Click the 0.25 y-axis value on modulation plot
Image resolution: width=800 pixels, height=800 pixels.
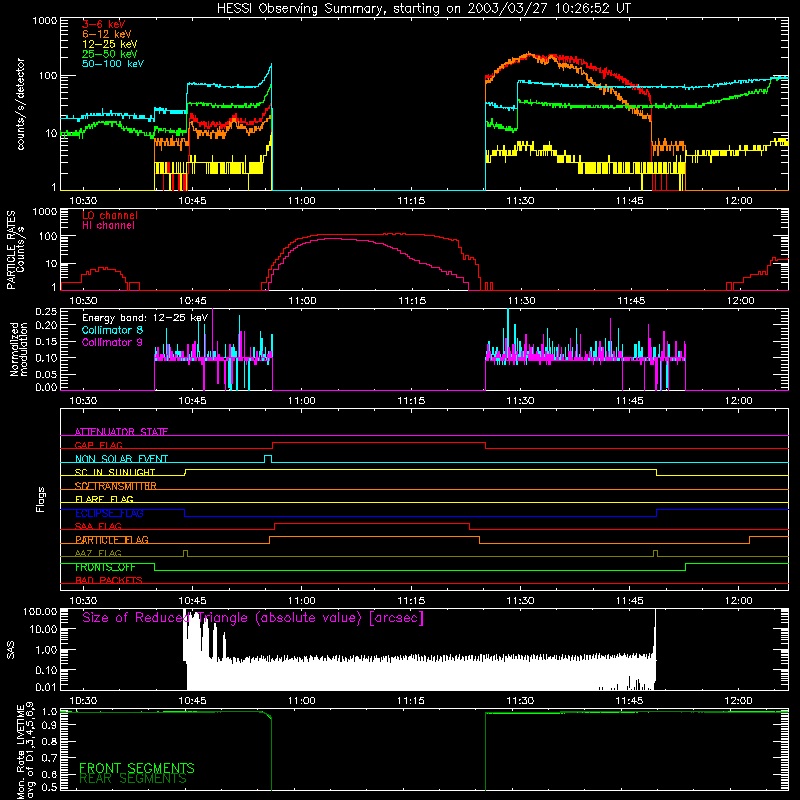(x=46, y=312)
